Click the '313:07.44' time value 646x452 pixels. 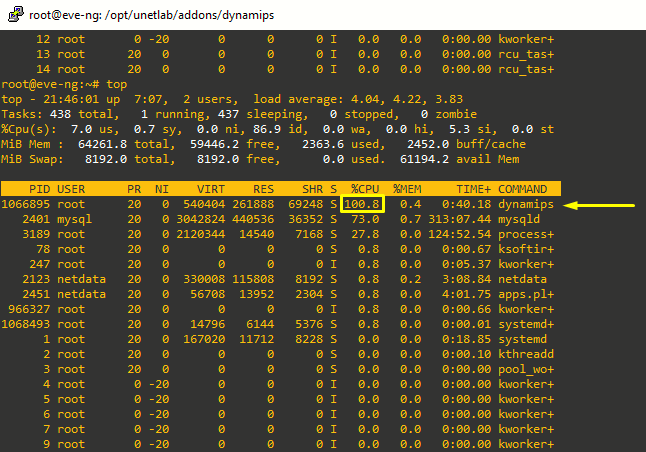459,219
